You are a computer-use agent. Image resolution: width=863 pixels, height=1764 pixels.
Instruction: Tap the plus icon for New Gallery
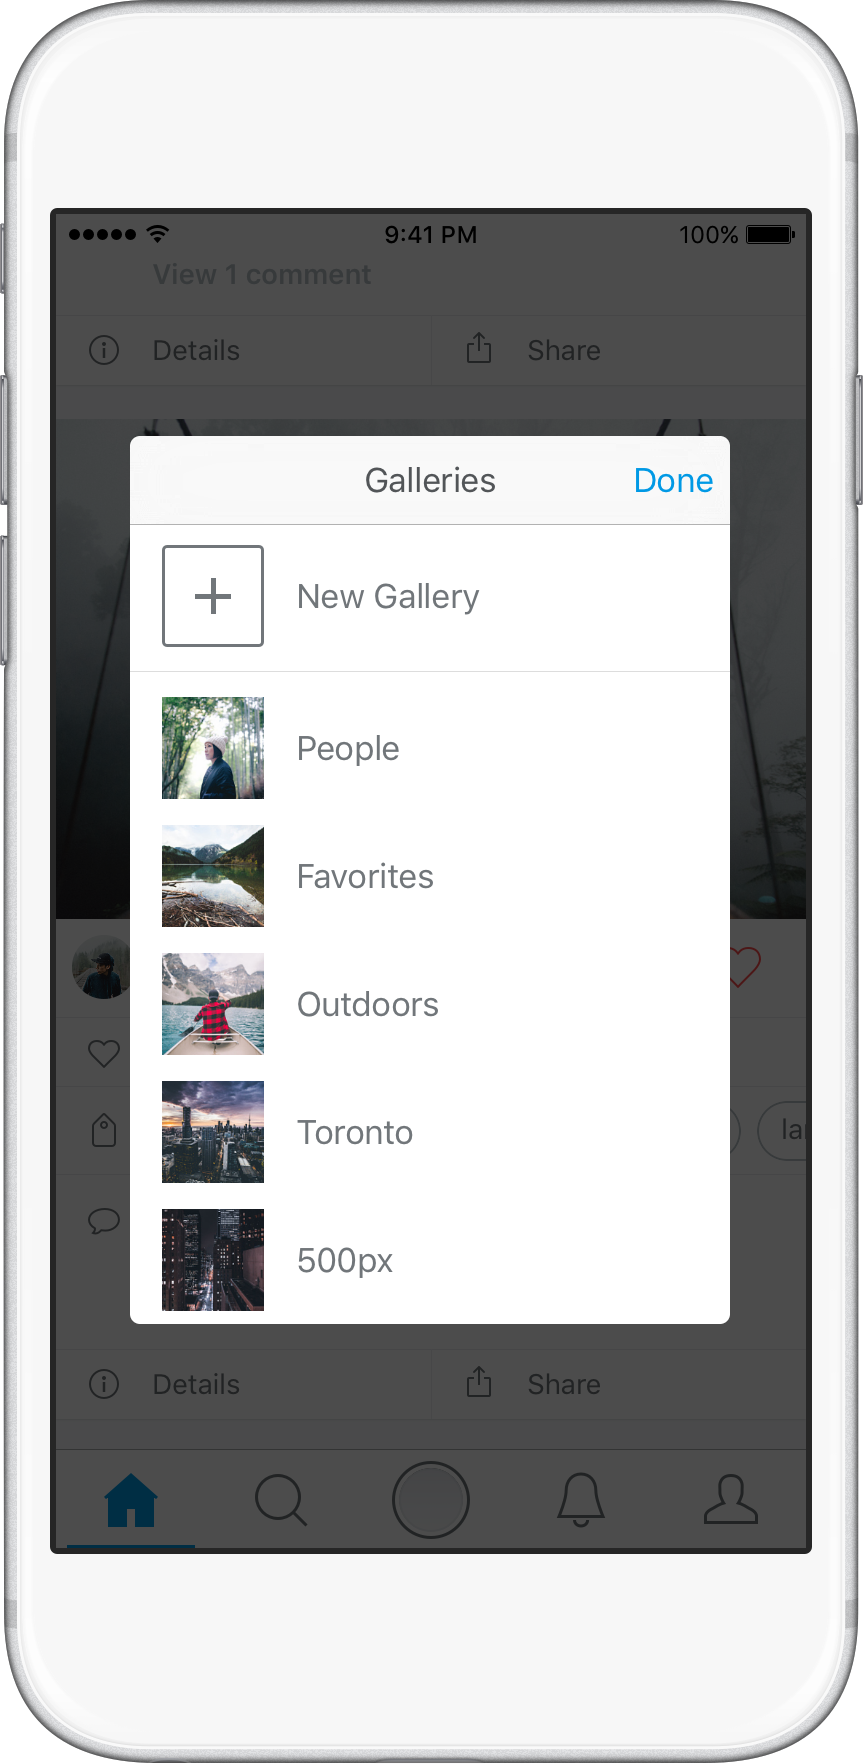pyautogui.click(x=213, y=596)
